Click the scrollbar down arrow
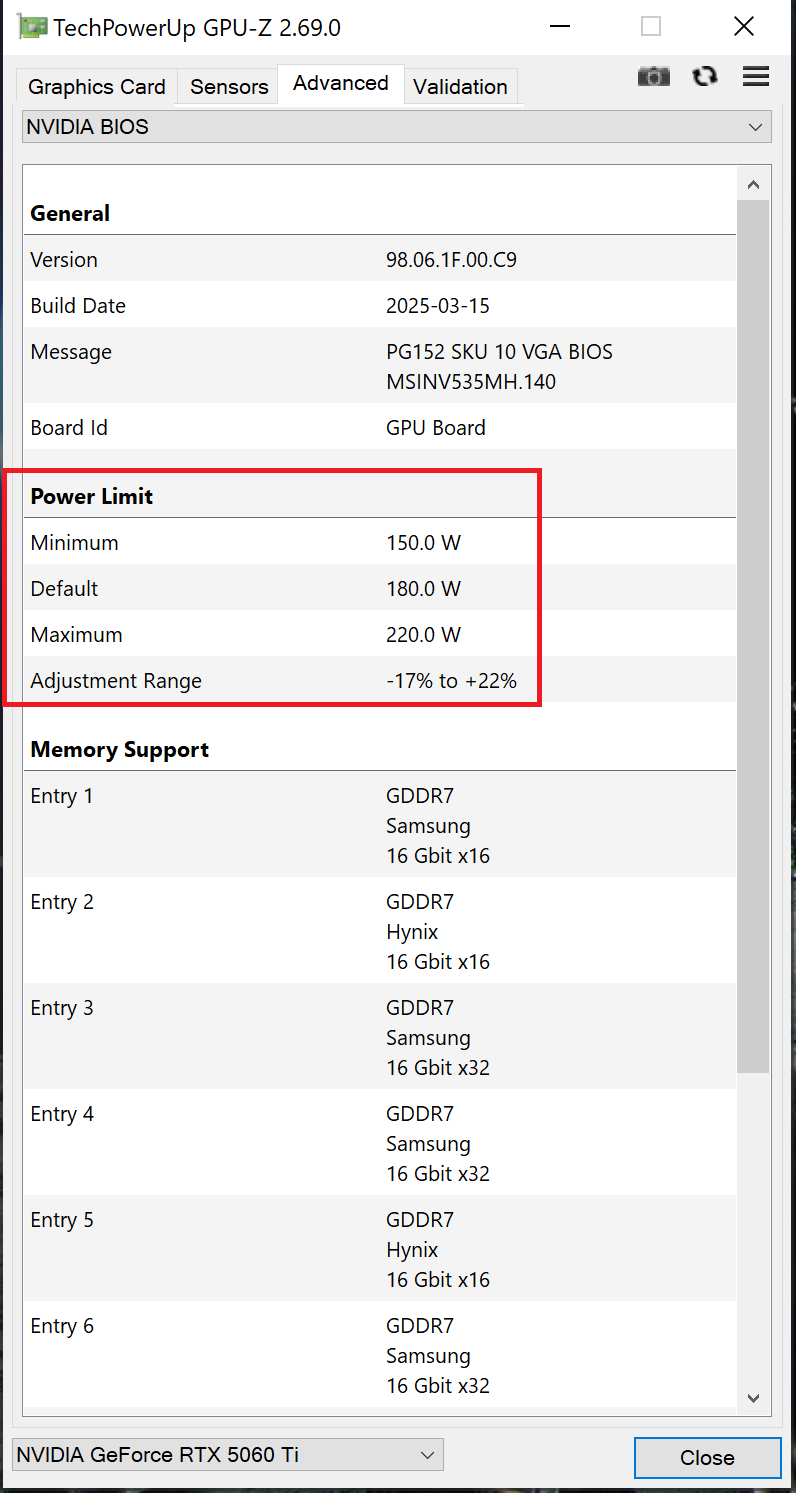Viewport: 796px width, 1493px height. pos(754,1397)
